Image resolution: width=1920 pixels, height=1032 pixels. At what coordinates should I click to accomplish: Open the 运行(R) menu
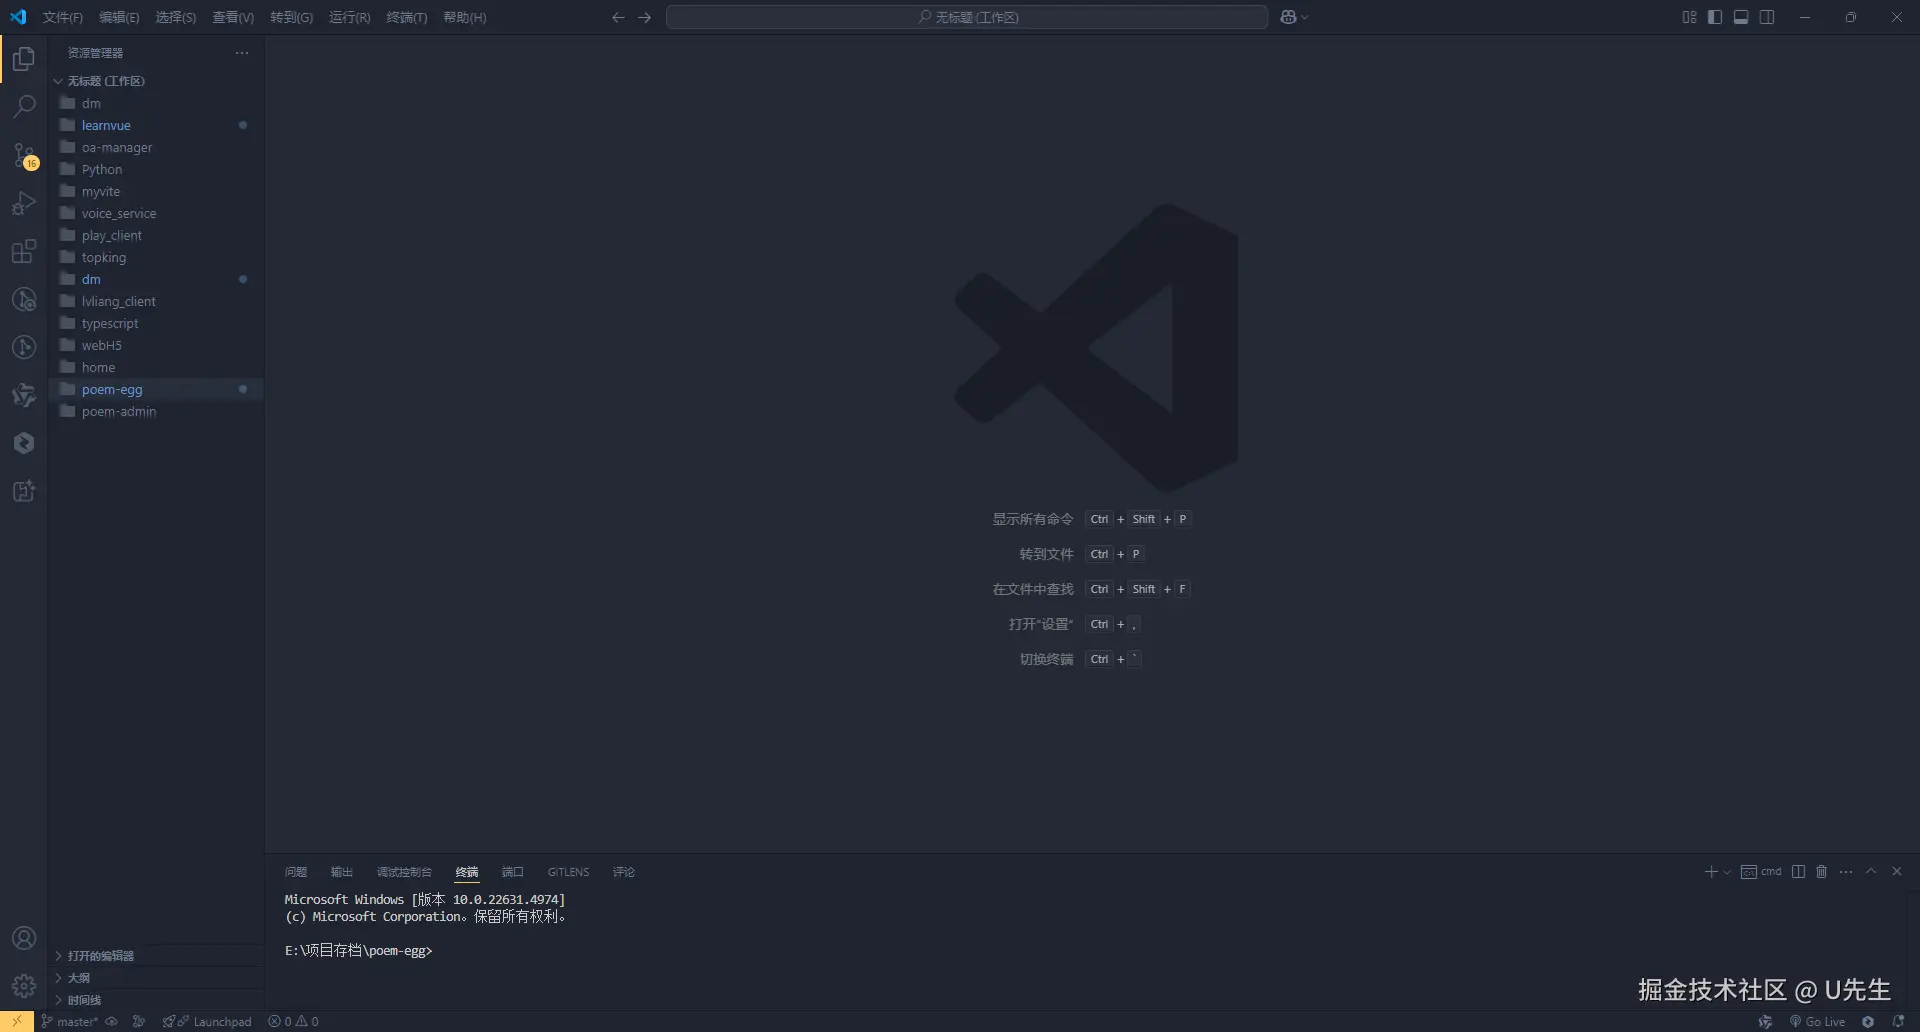pyautogui.click(x=350, y=17)
